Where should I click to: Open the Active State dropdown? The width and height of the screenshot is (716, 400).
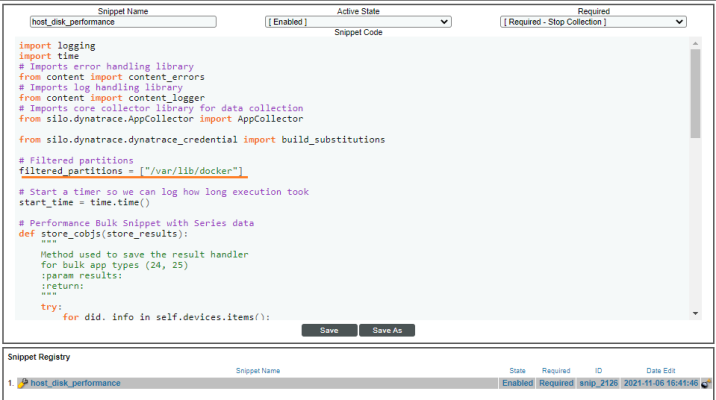358,22
